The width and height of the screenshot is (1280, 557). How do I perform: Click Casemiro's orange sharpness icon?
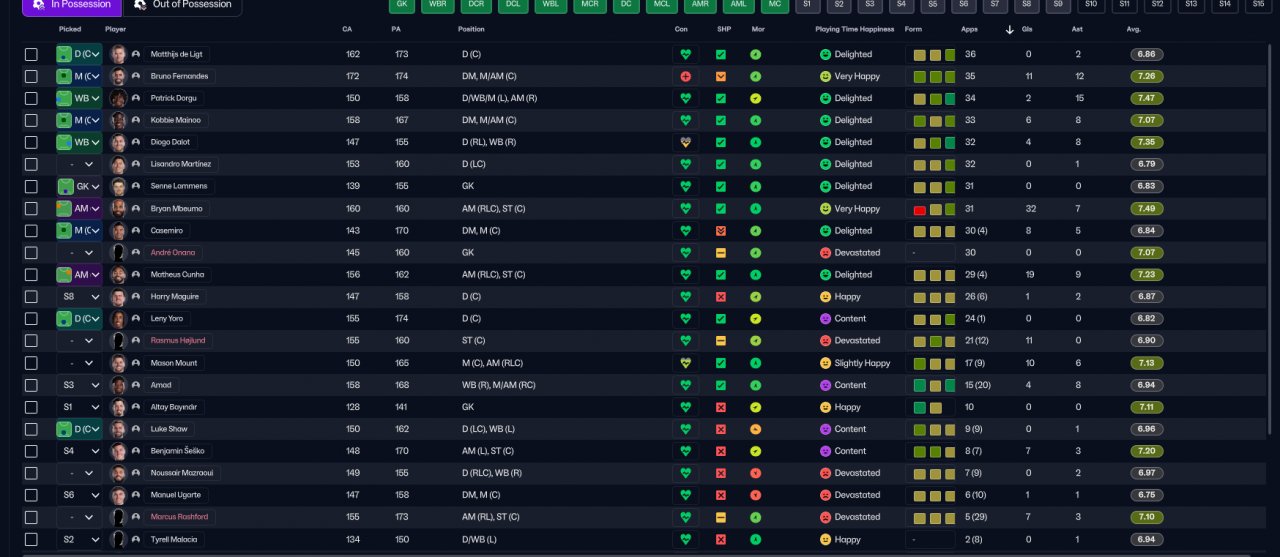pyautogui.click(x=721, y=230)
